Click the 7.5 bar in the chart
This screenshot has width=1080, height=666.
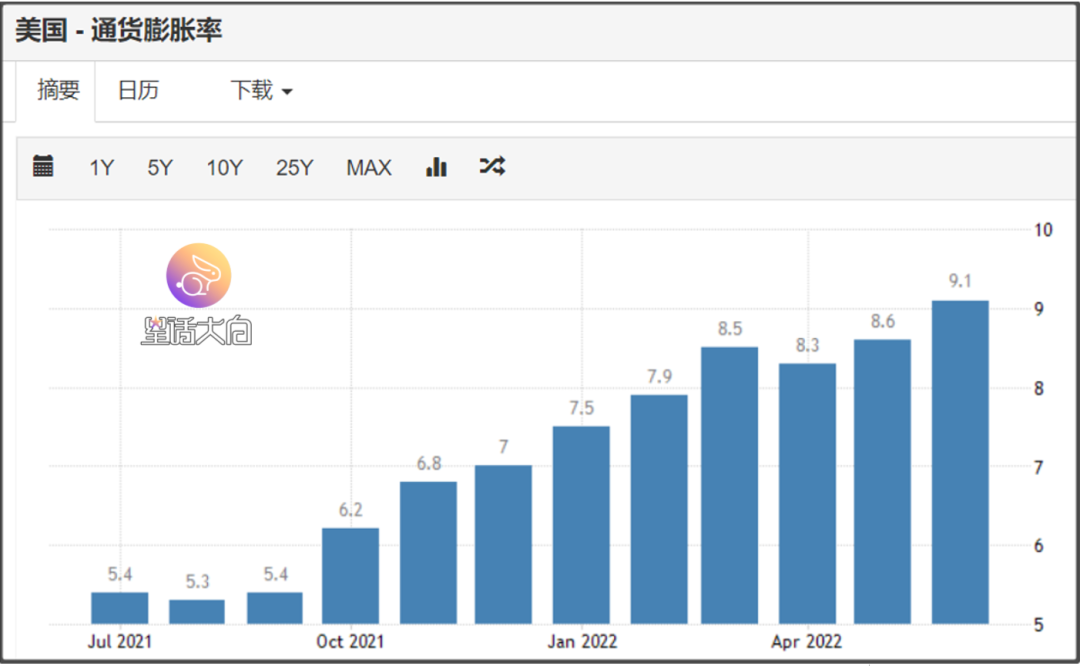(x=581, y=525)
